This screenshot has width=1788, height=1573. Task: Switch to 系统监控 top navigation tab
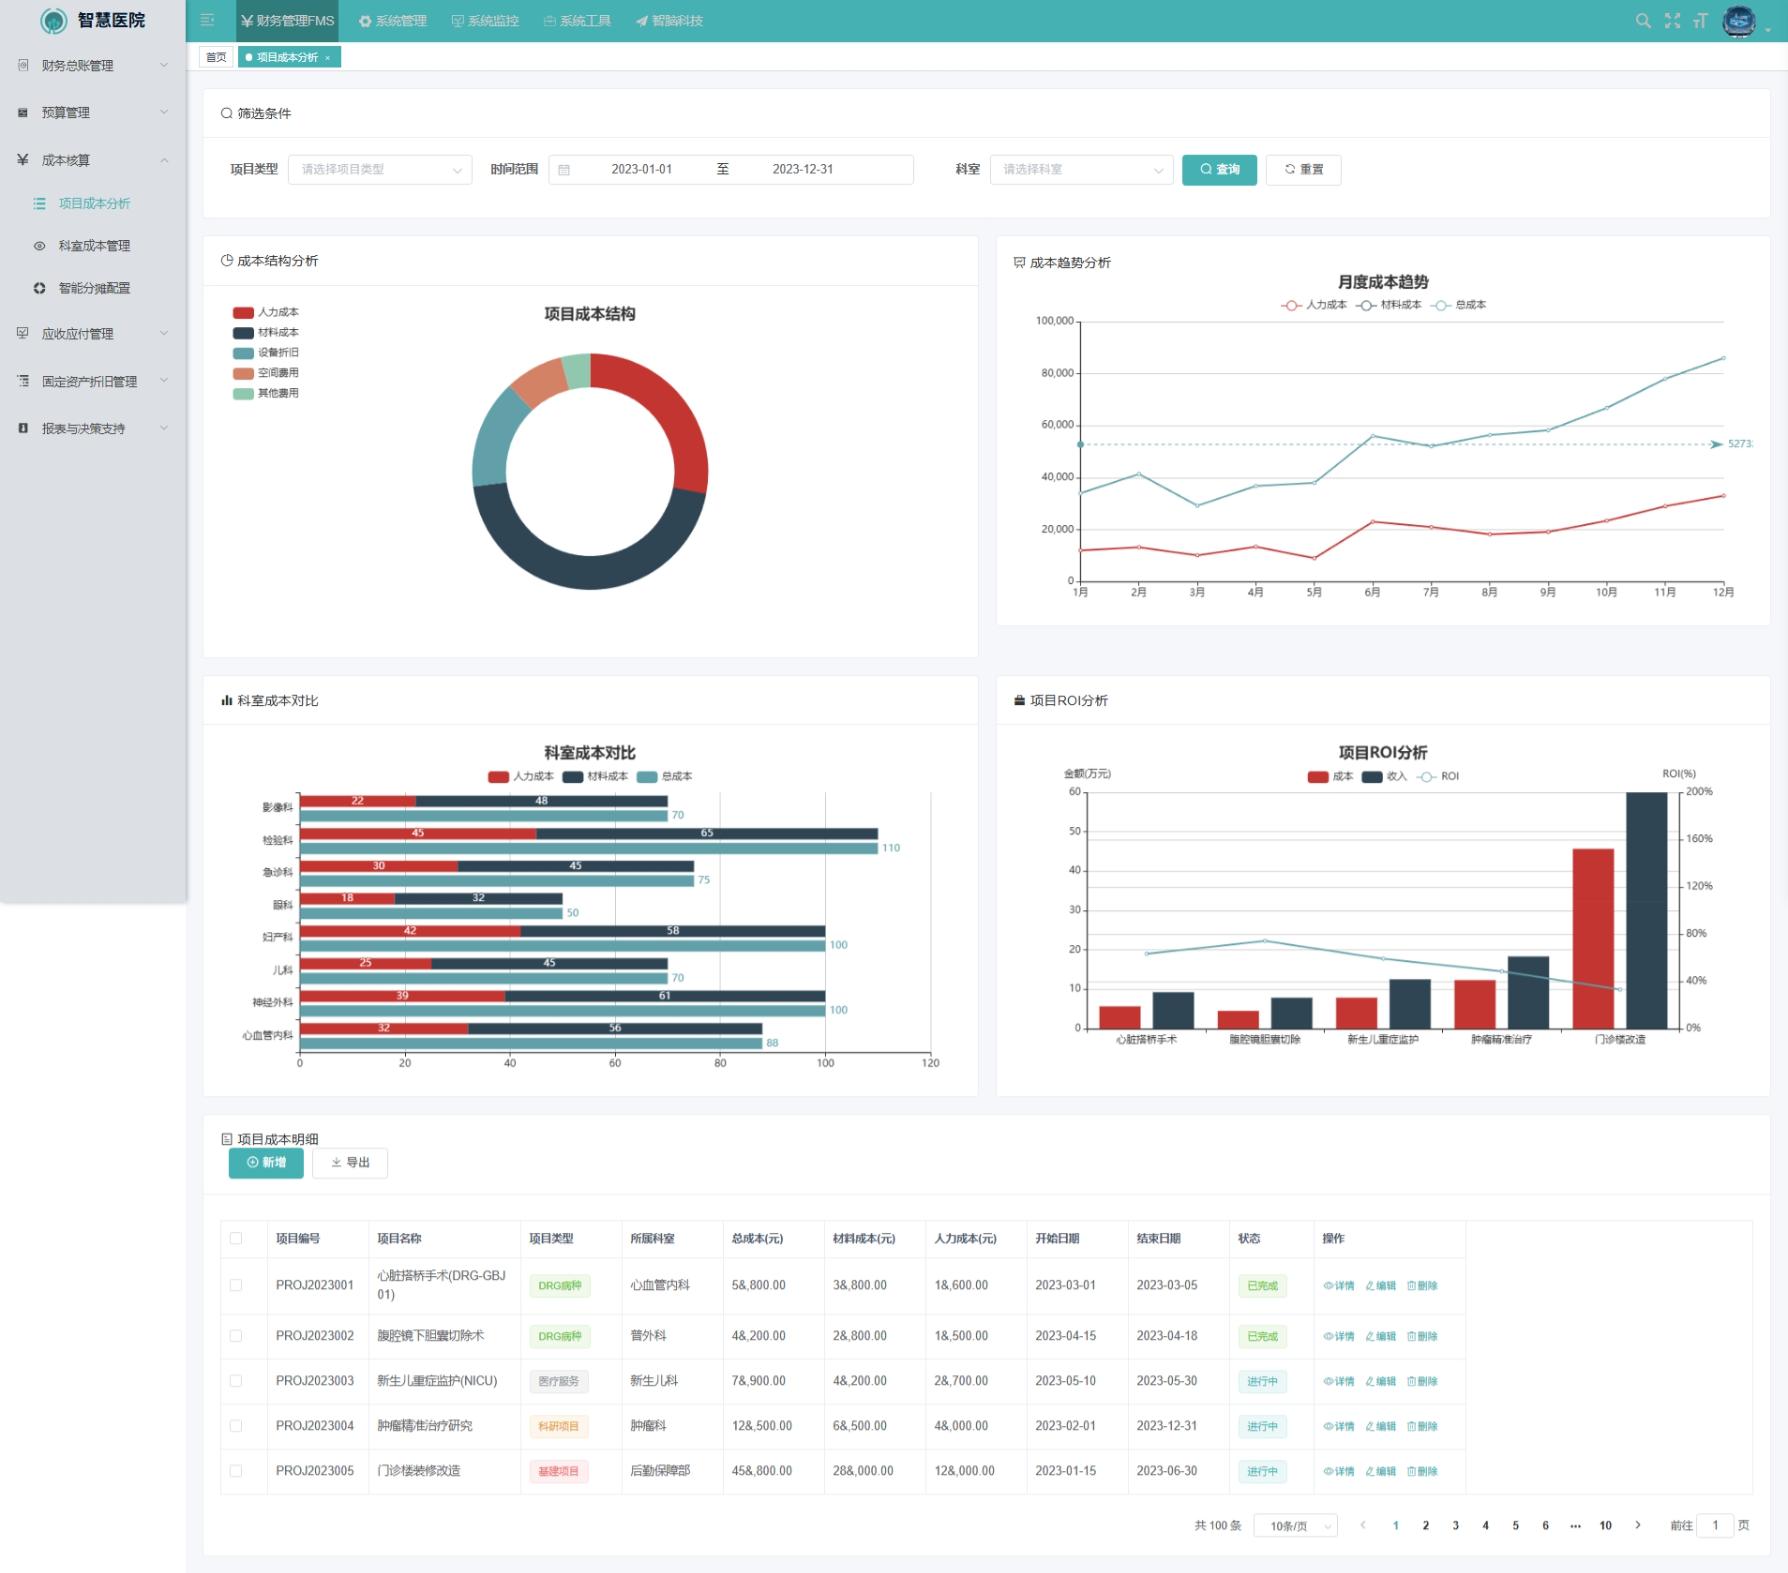coord(485,21)
